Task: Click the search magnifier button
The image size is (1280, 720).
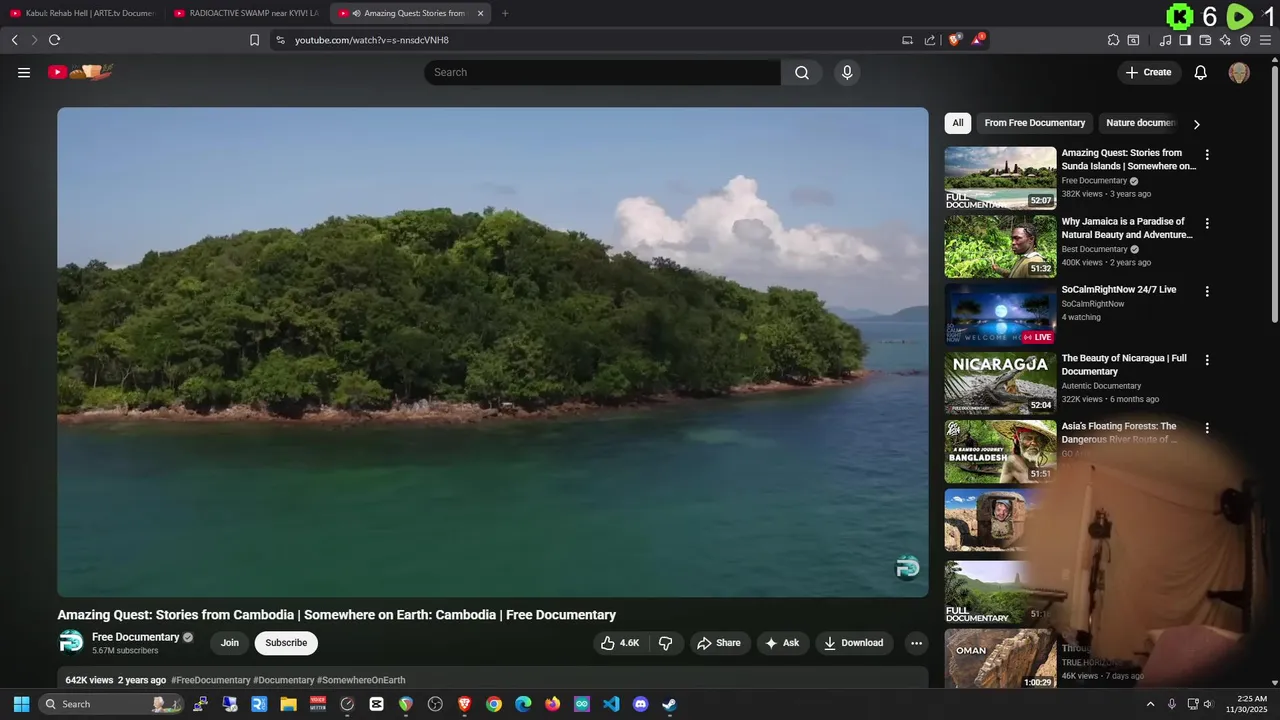Action: pos(802,72)
